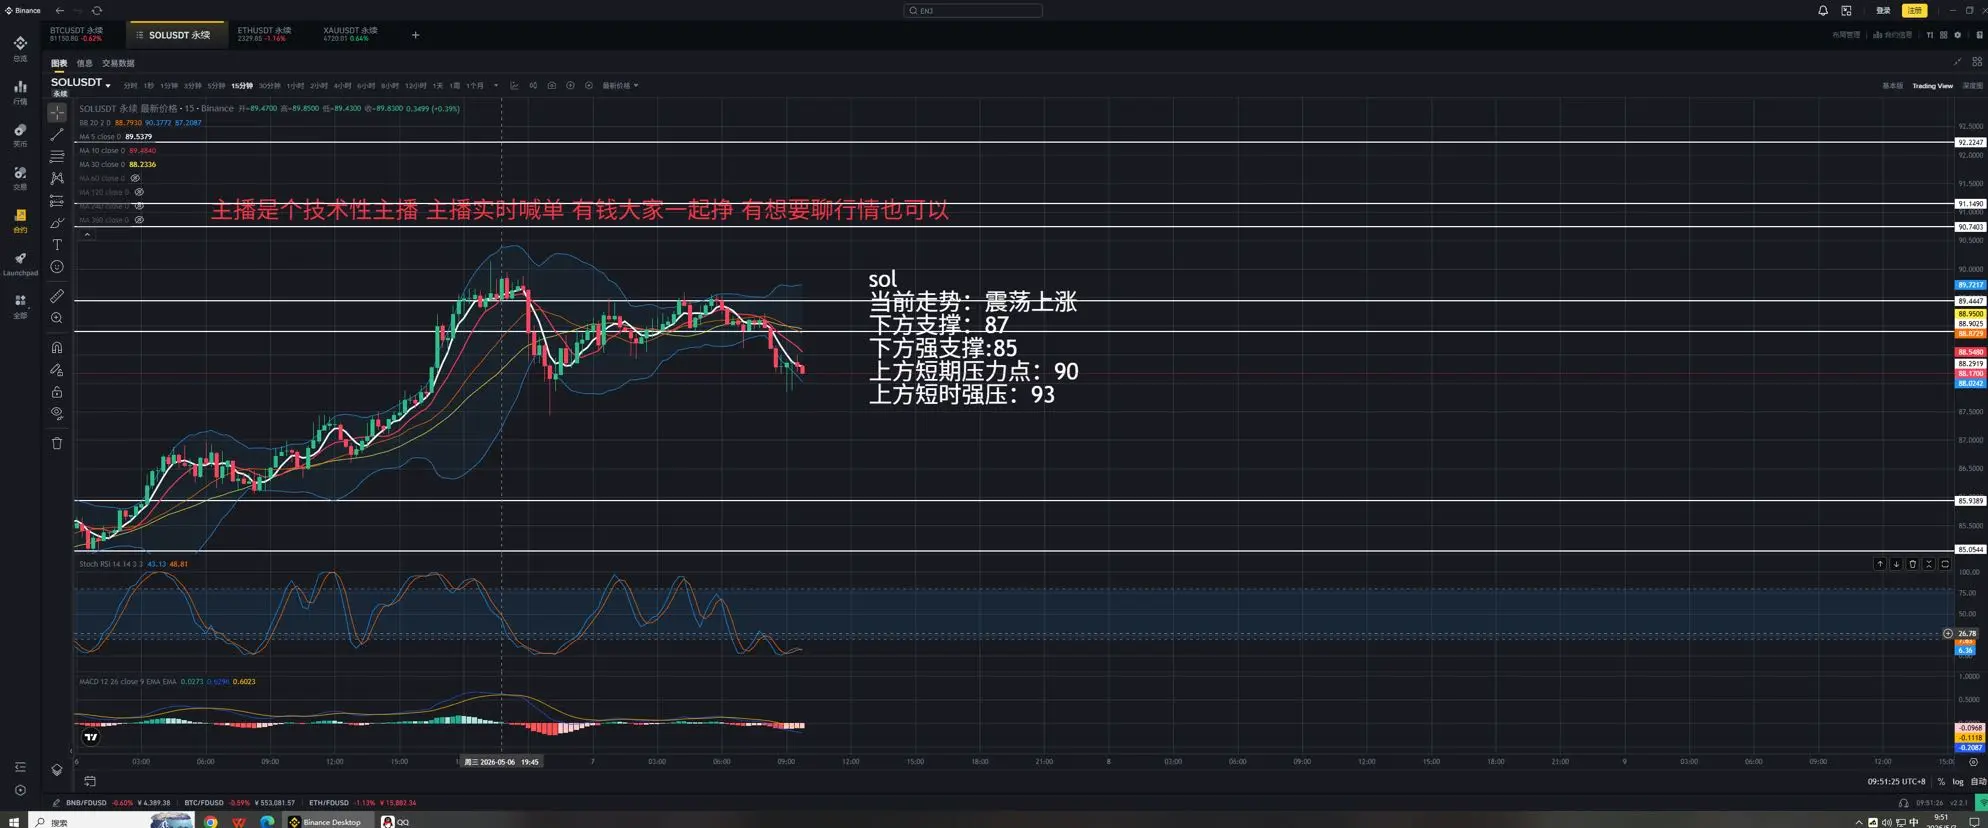
Task: Switch to the ETHUSDT 永续 tab
Action: 264,35
